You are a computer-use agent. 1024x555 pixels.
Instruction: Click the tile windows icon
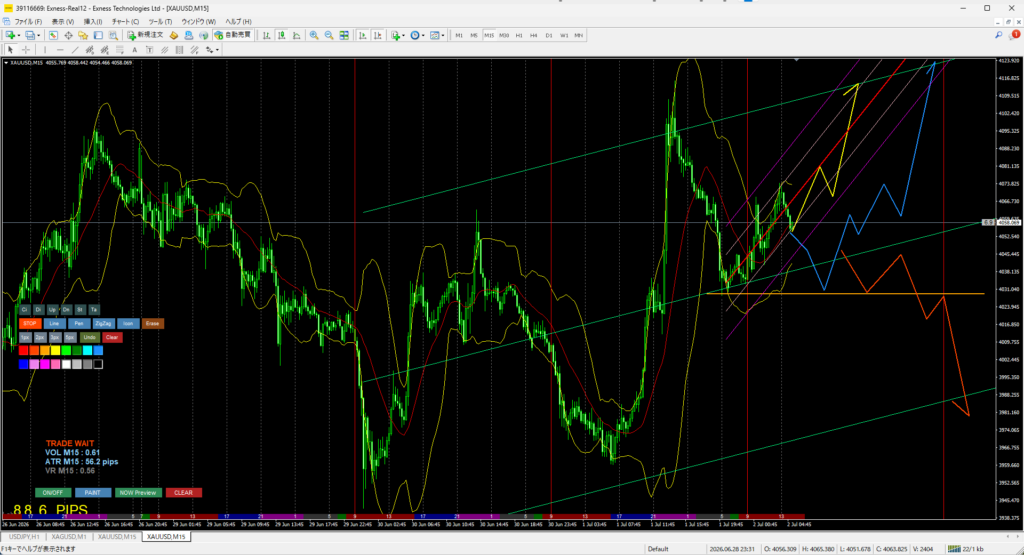point(344,35)
